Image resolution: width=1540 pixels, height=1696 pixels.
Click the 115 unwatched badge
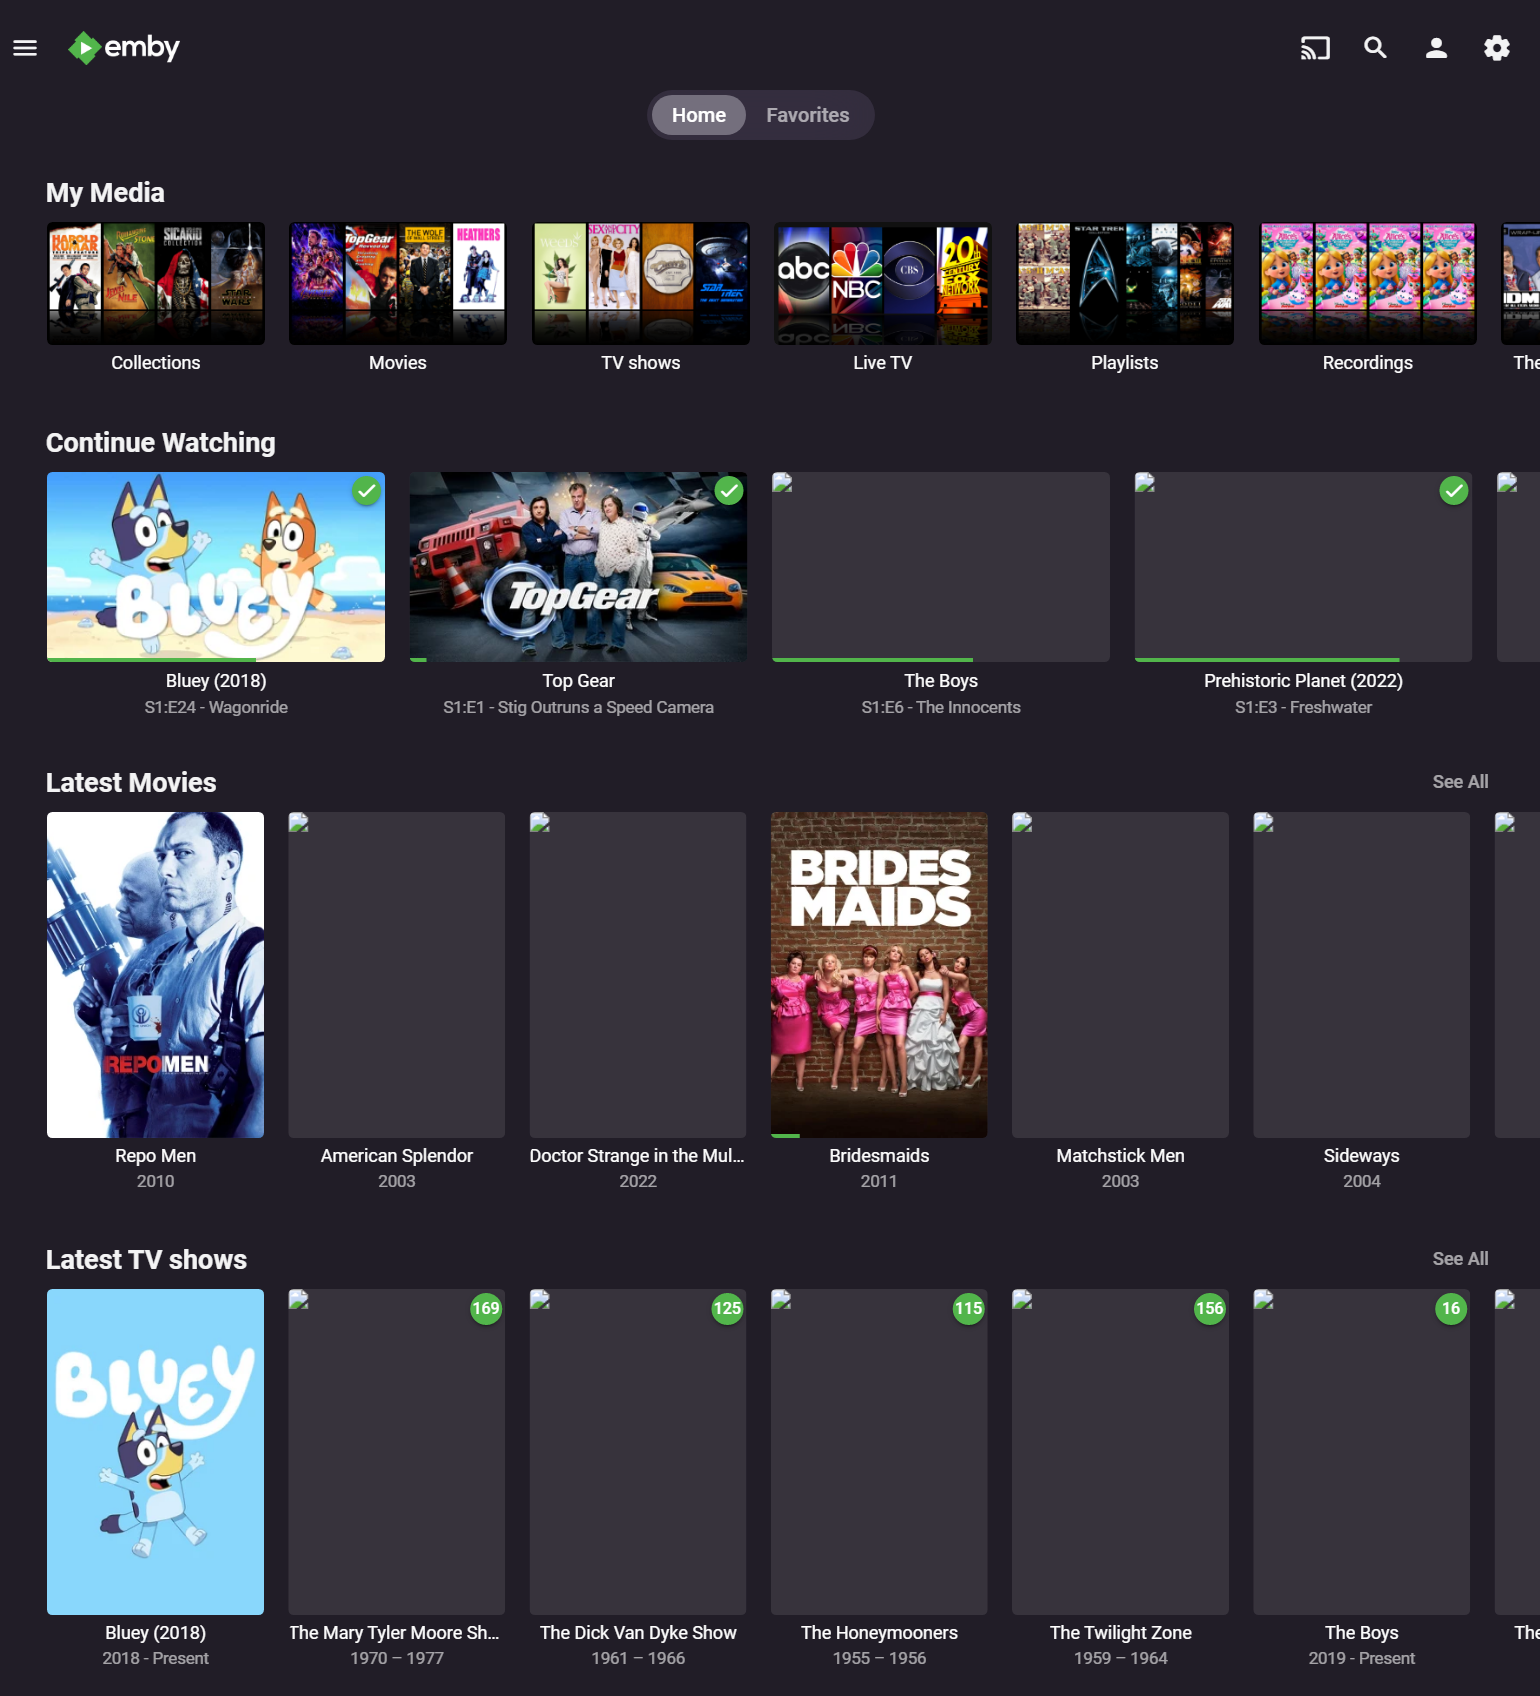[968, 1309]
